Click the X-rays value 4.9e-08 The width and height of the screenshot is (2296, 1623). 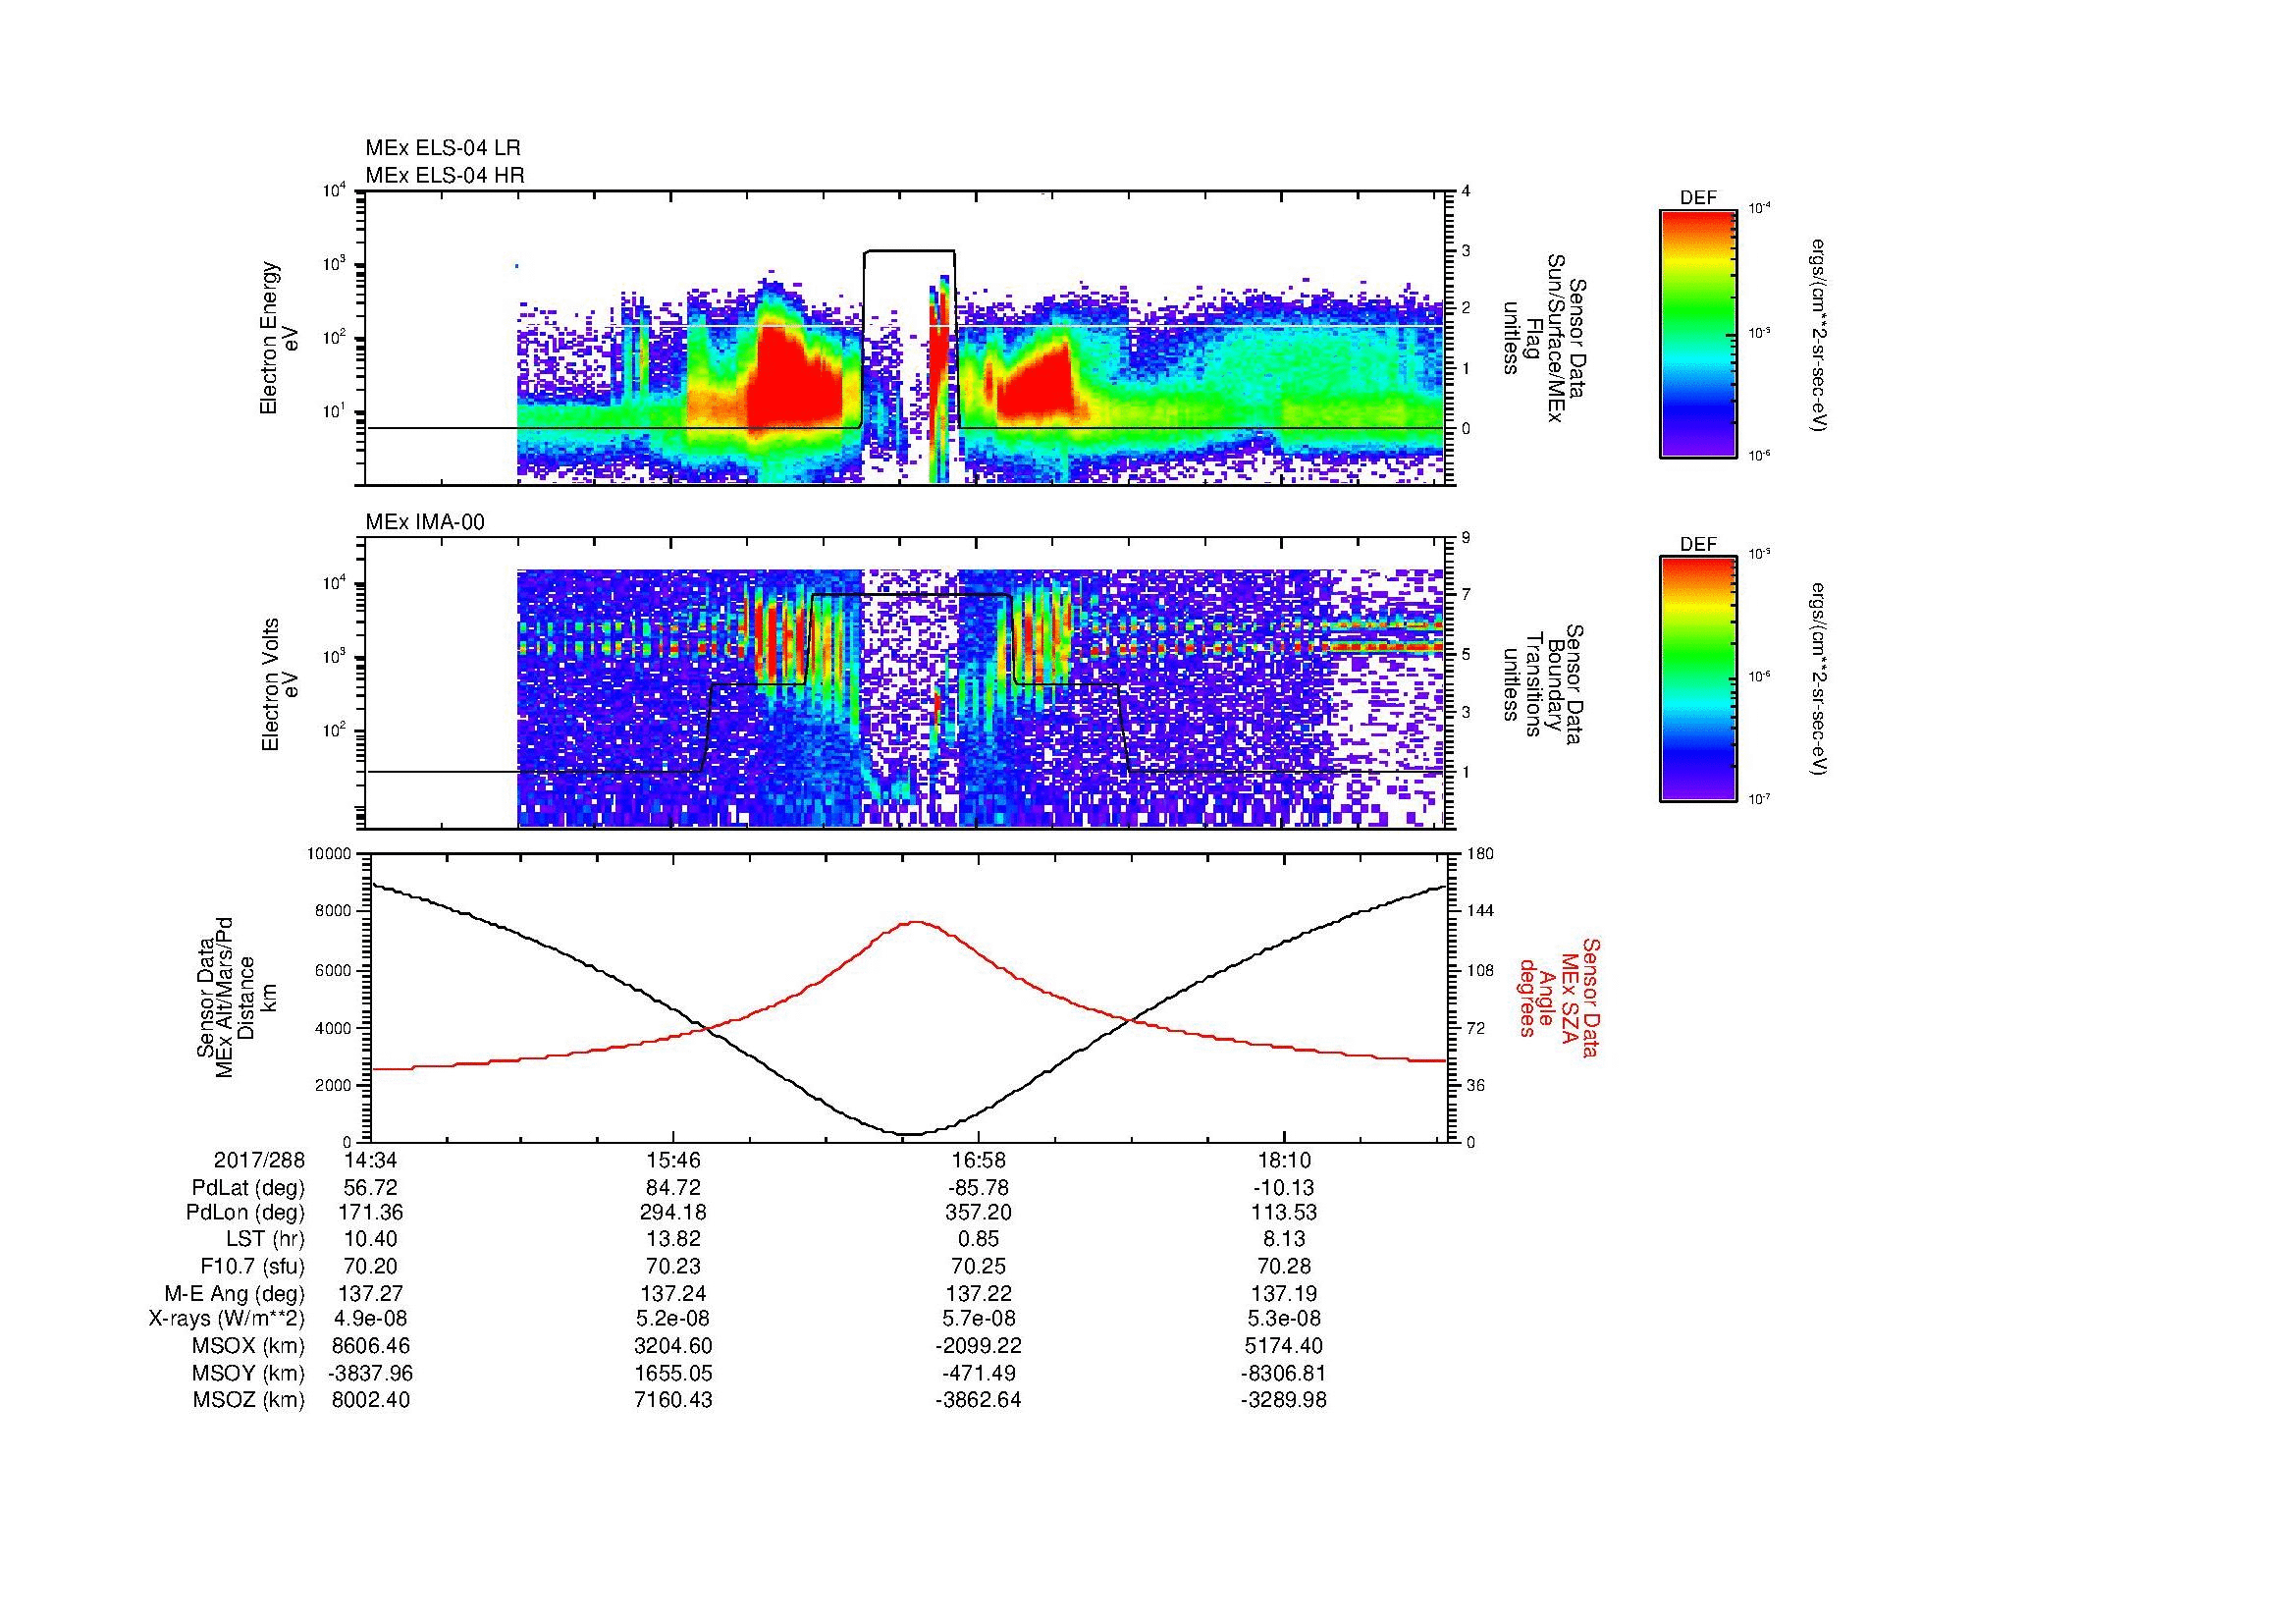point(370,1319)
